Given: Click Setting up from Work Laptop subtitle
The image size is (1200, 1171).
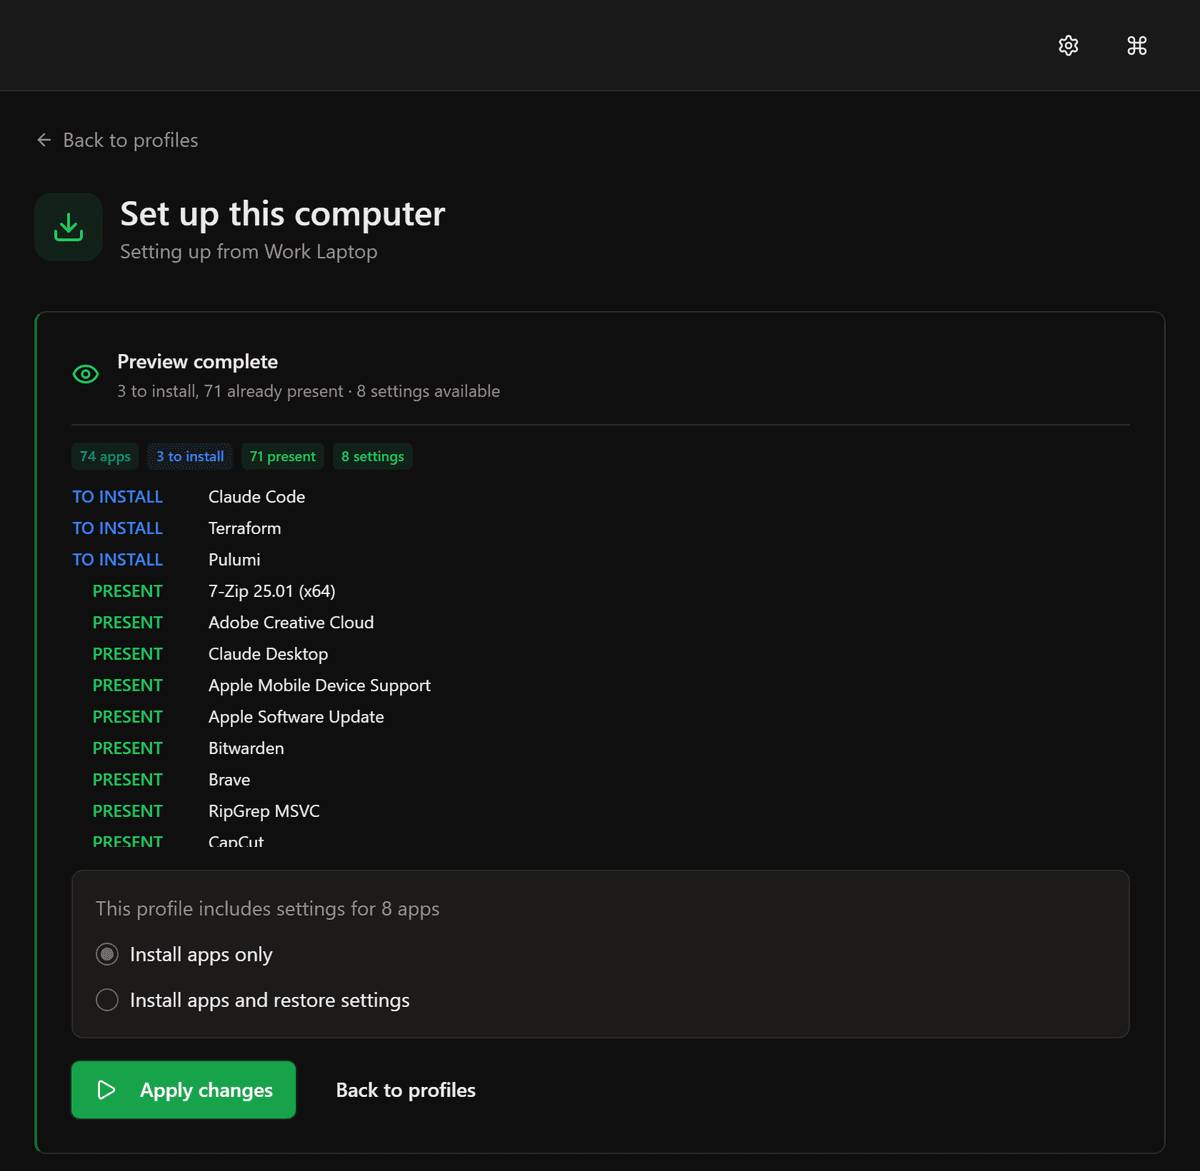Looking at the screenshot, I should click(248, 252).
